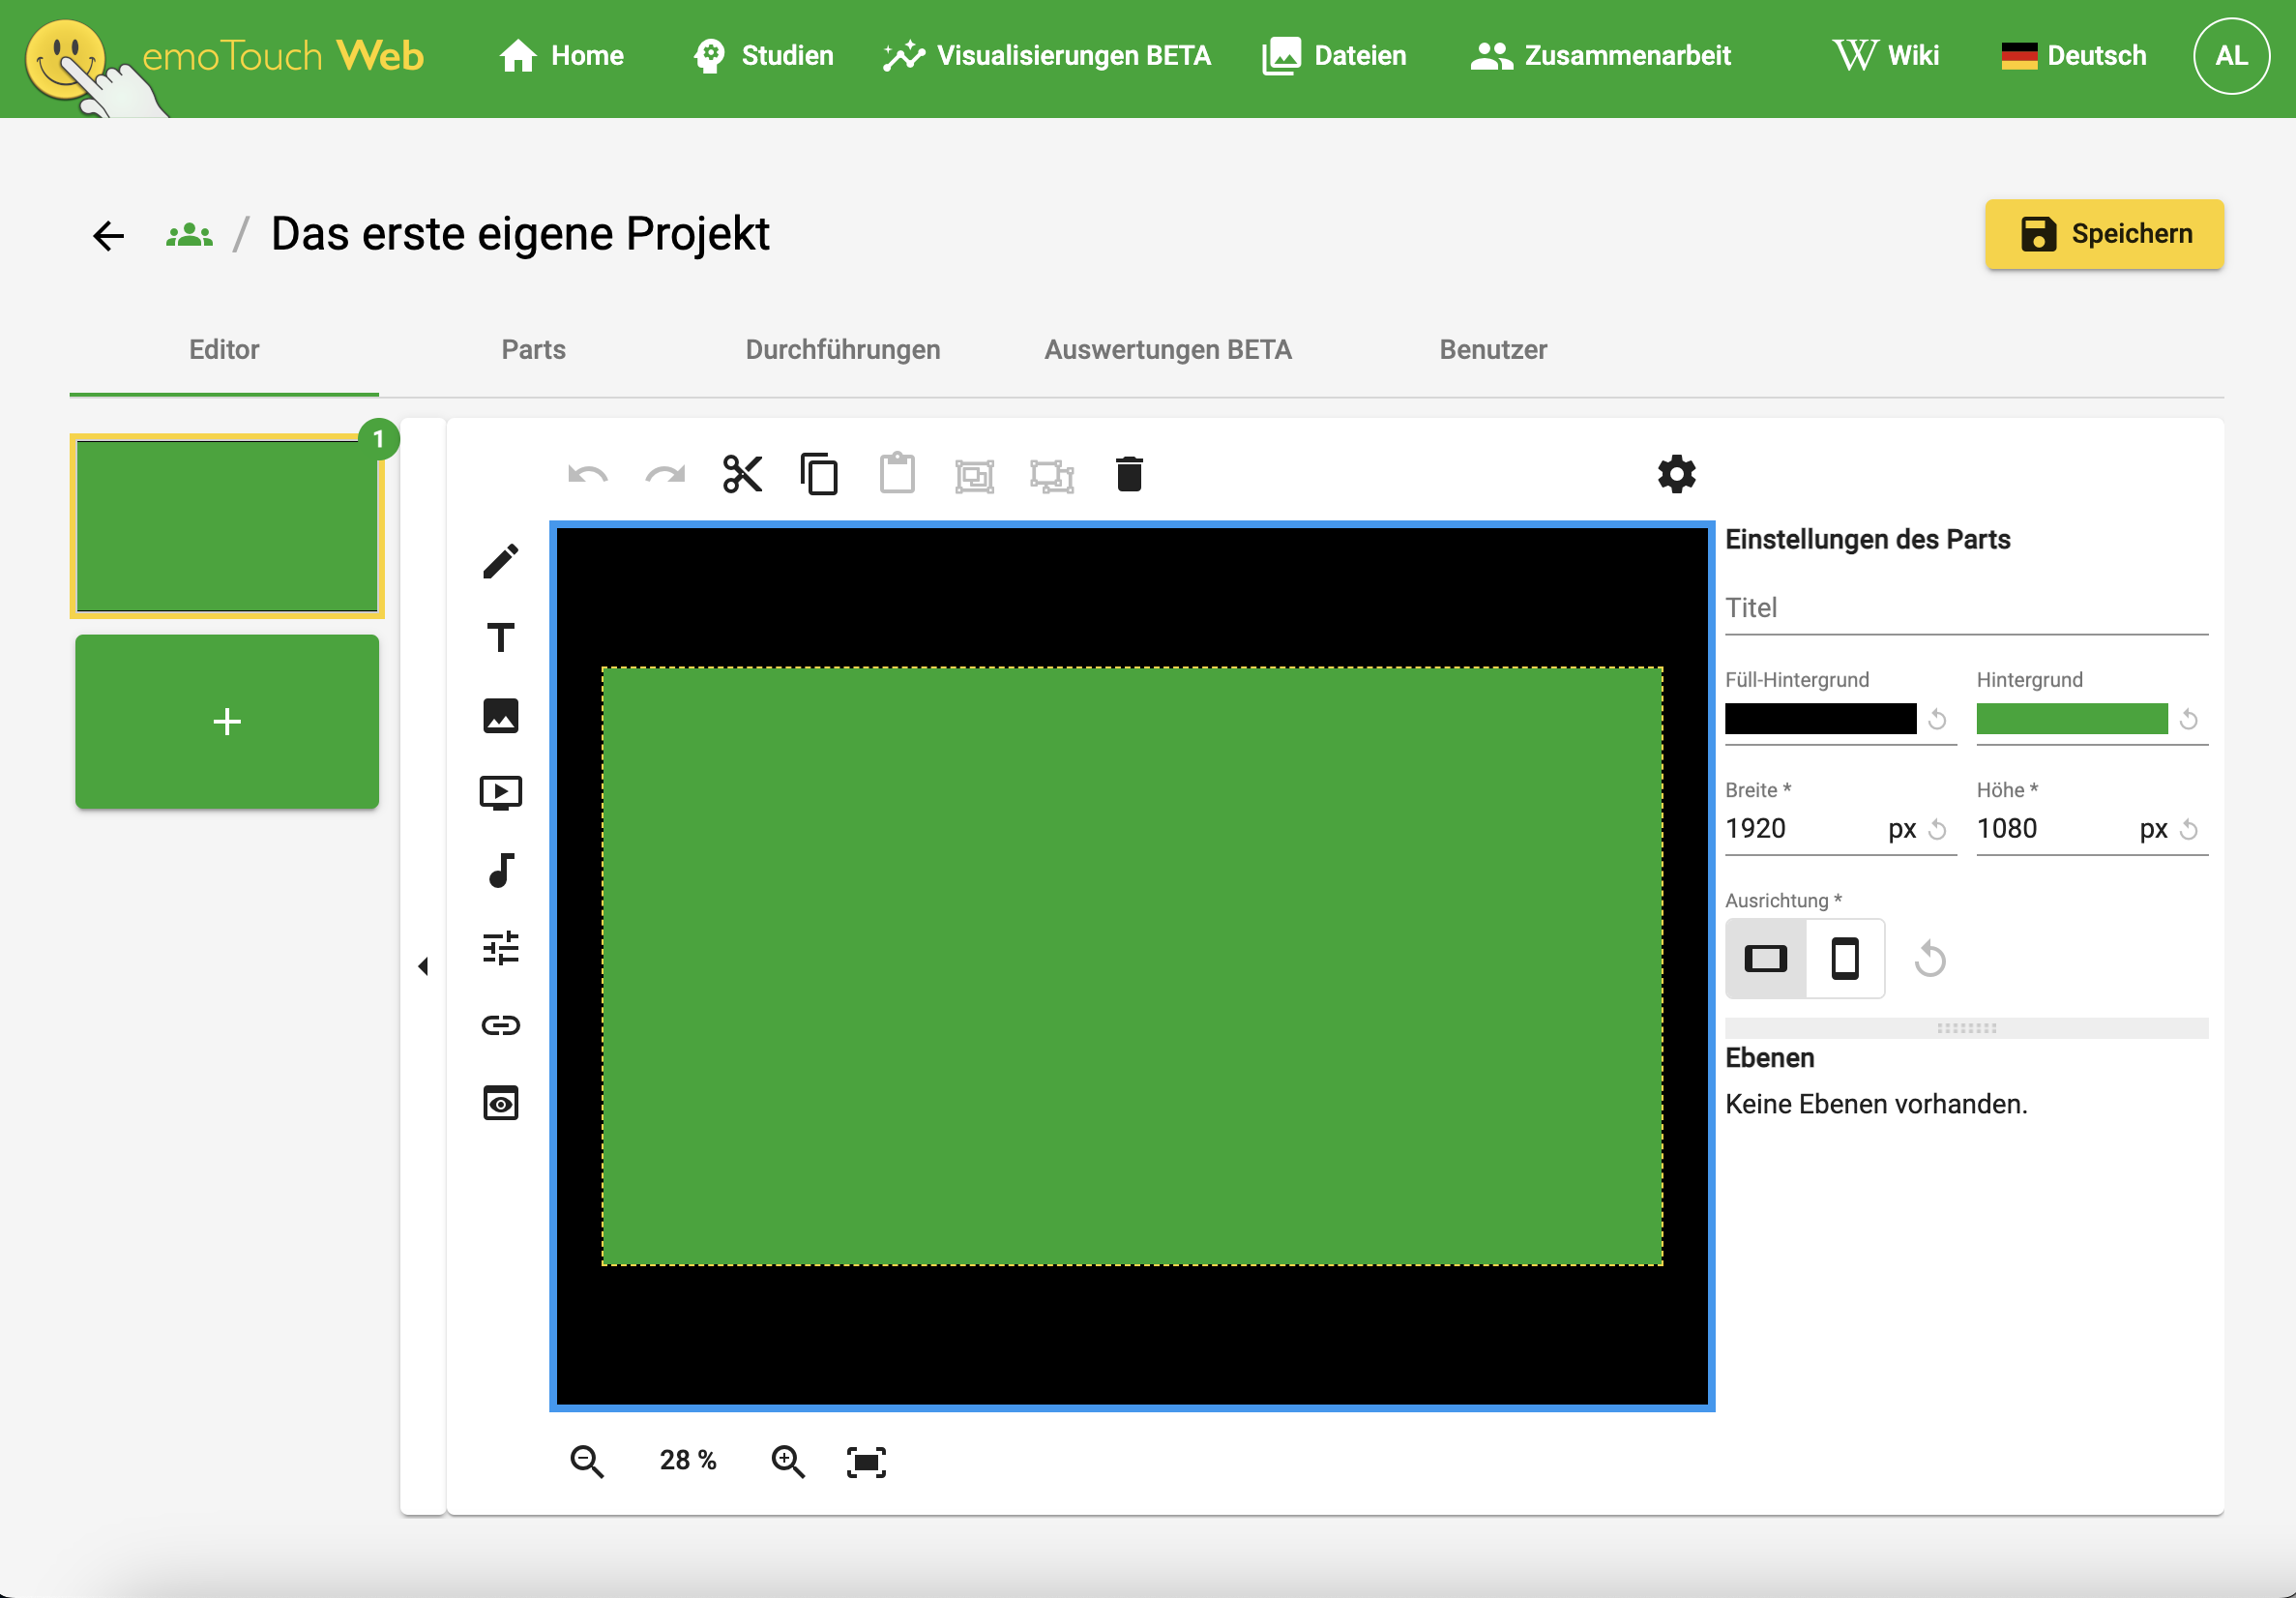The width and height of the screenshot is (2296, 1598).
Task: Switch to the Durchführungen tab
Action: coord(842,350)
